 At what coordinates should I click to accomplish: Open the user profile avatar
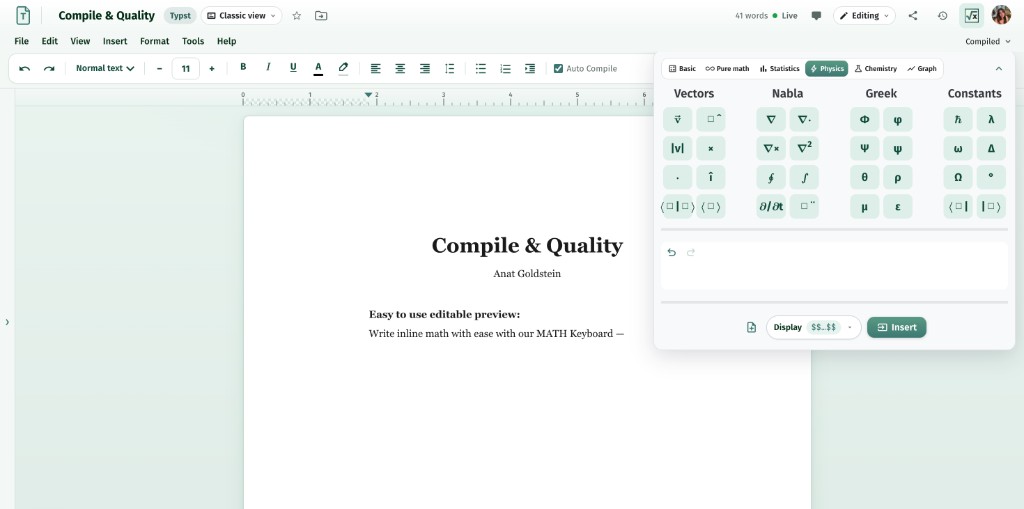[x=1001, y=15]
